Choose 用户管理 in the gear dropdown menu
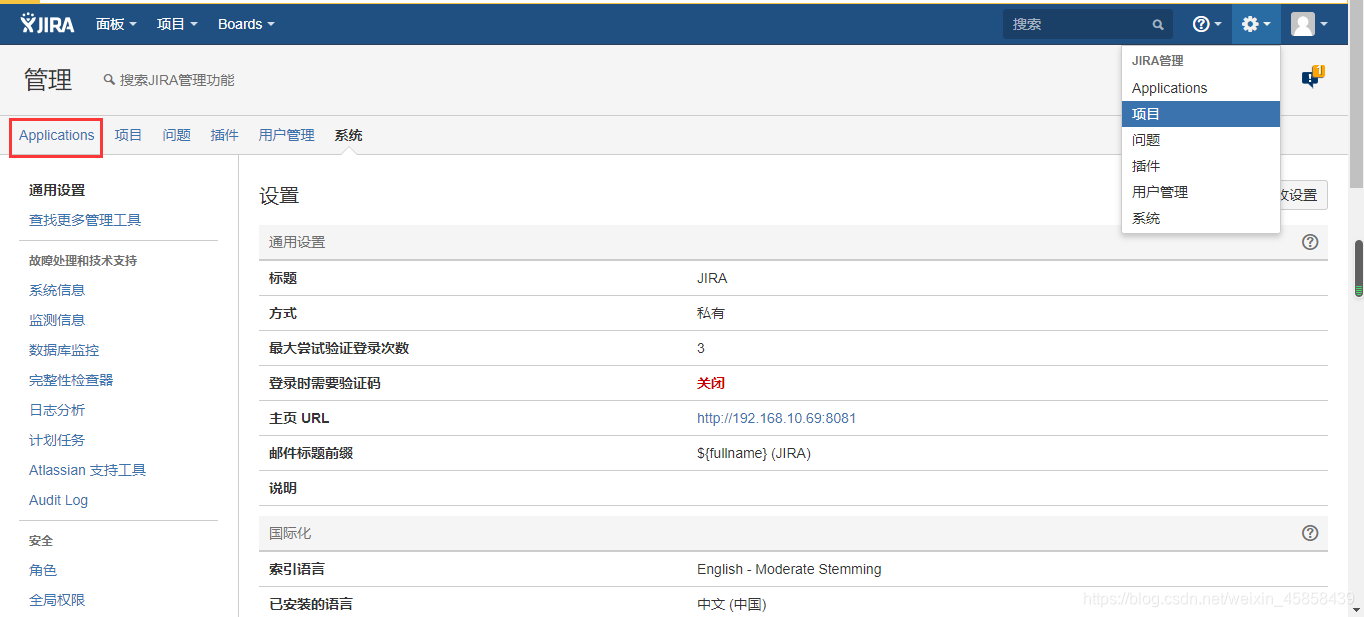Screen dimensions: 1364x617 click(x=1201, y=192)
